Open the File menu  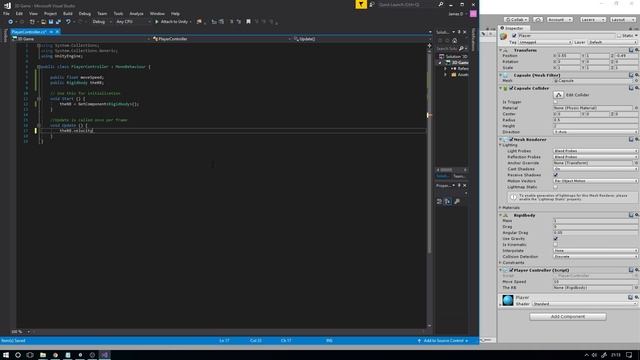tap(6, 13)
